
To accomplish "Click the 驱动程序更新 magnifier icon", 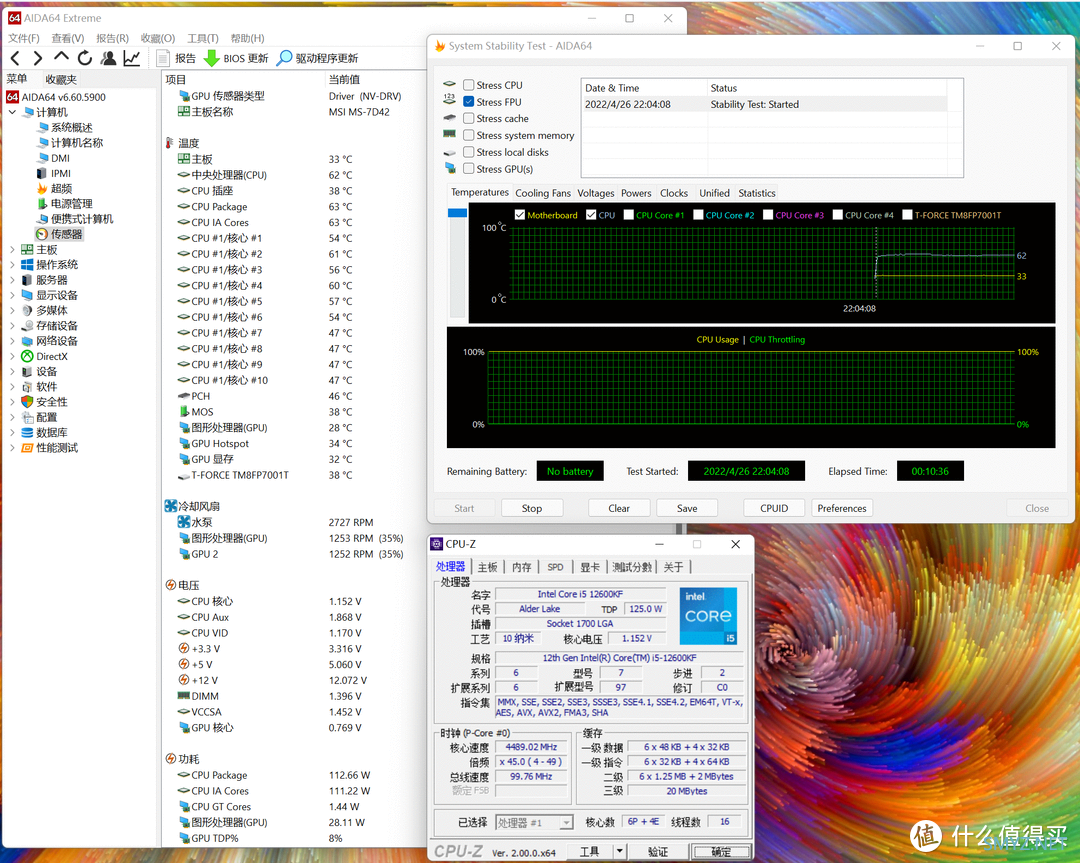I will coord(284,58).
